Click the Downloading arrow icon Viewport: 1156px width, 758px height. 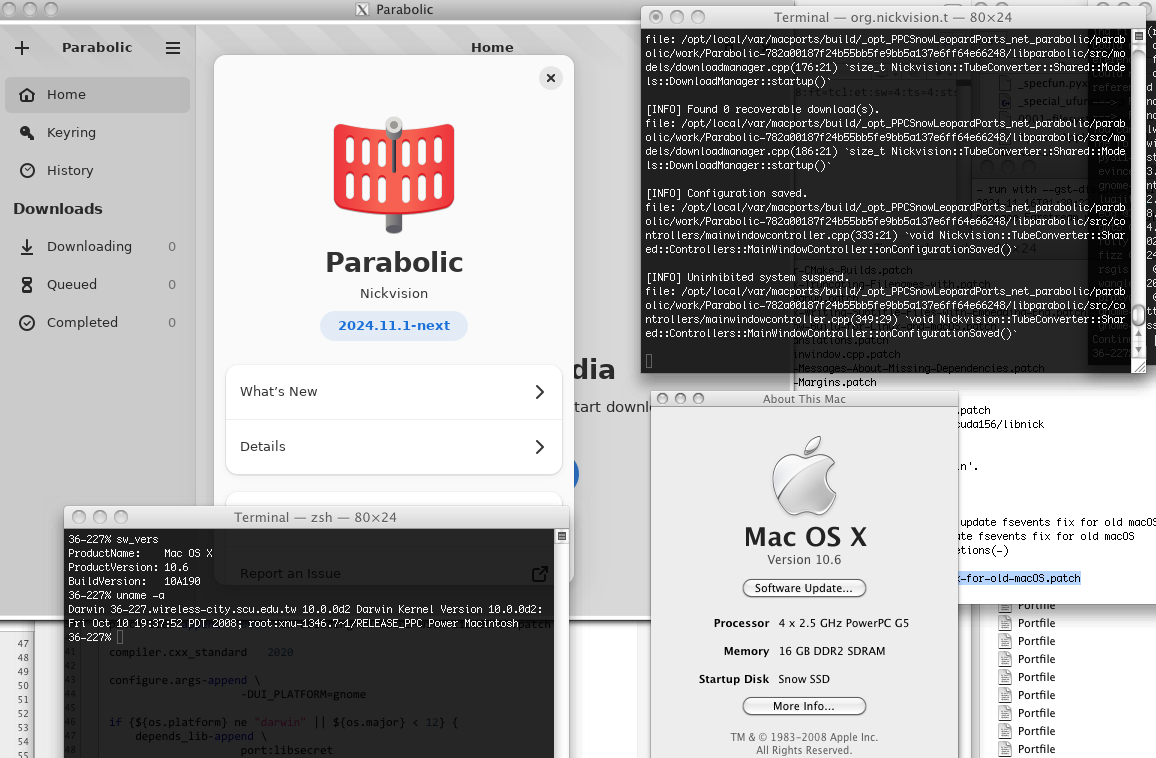pyautogui.click(x=27, y=247)
